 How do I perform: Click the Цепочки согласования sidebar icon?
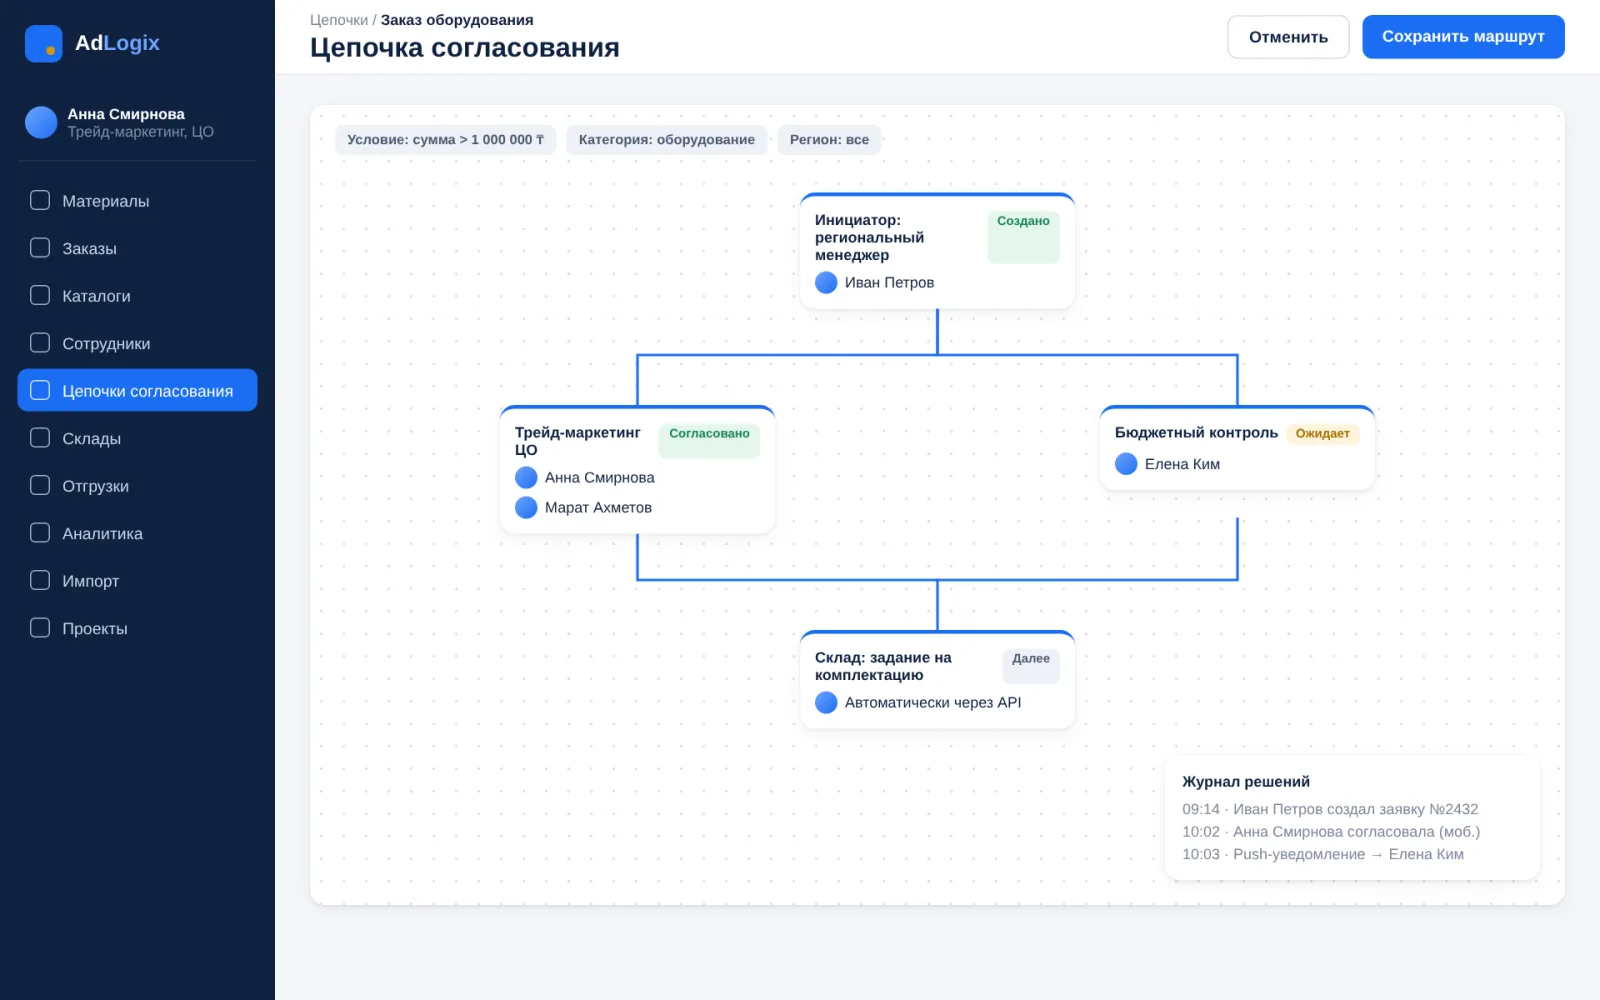(40, 390)
